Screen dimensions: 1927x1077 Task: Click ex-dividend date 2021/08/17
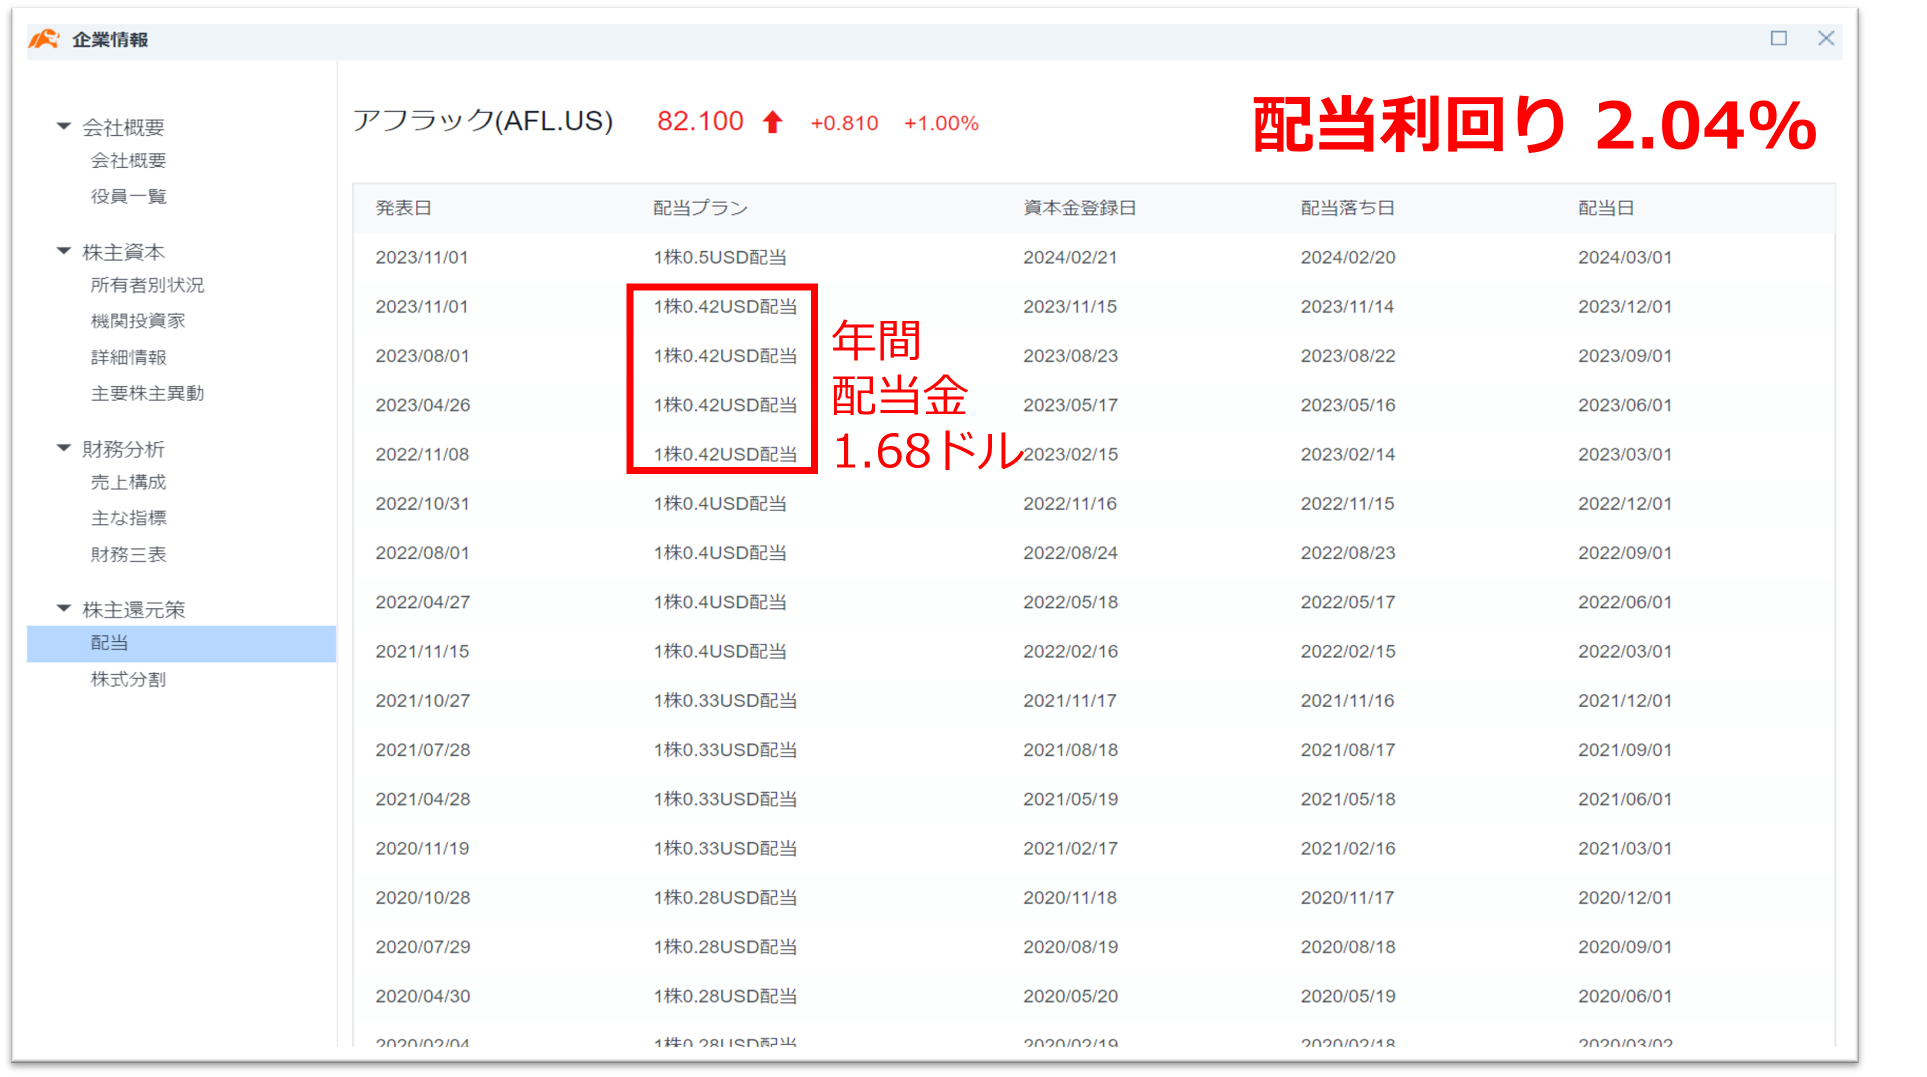pyautogui.click(x=1348, y=750)
